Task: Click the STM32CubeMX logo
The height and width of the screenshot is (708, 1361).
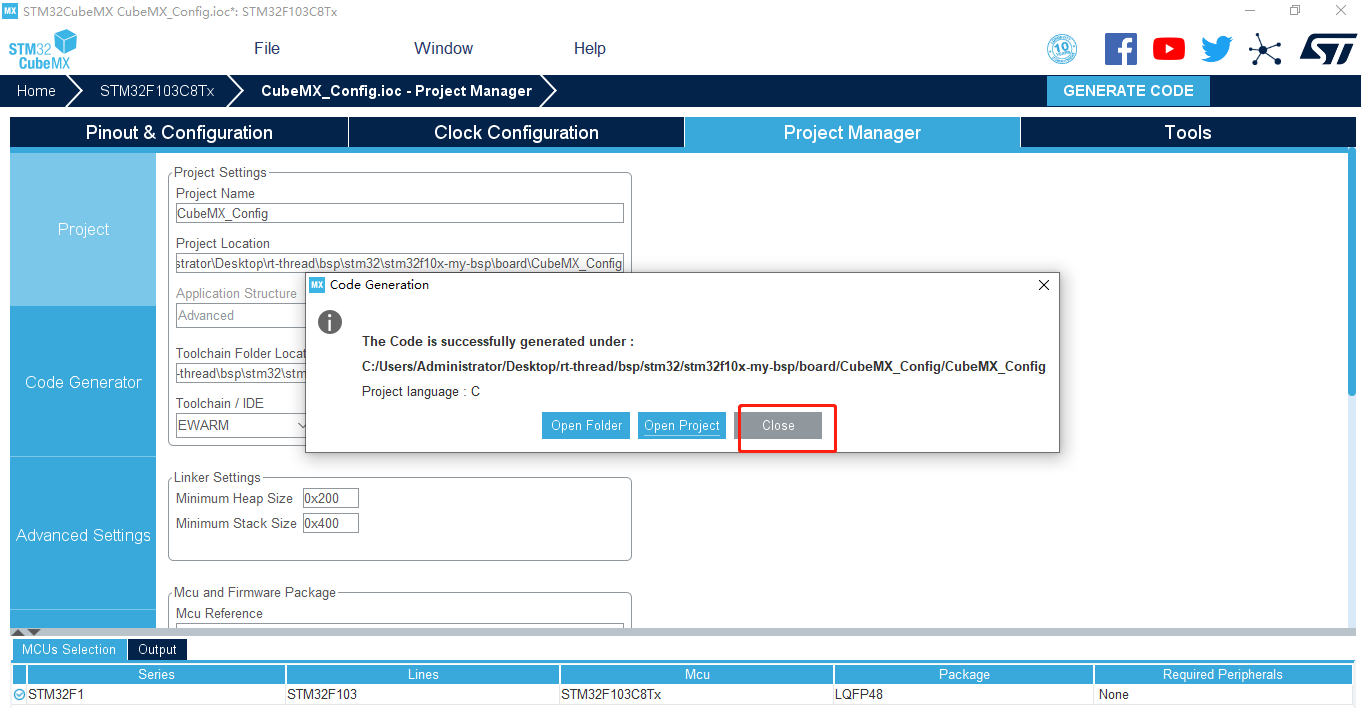Action: [x=43, y=49]
